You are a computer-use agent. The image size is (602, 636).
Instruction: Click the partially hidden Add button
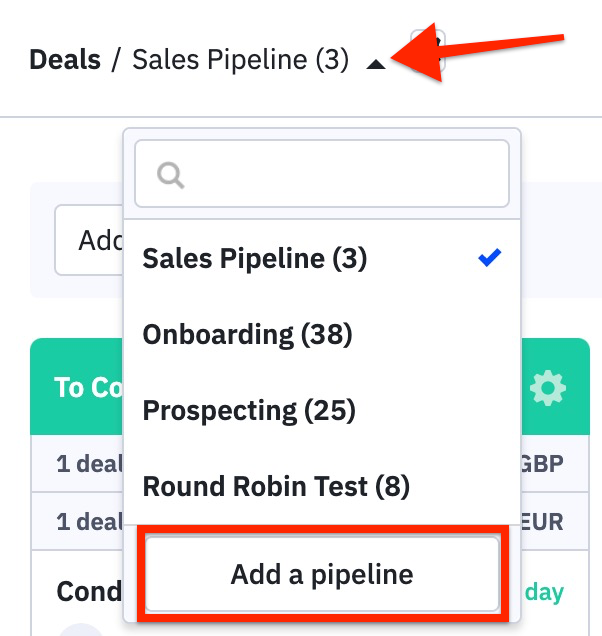[x=89, y=240]
